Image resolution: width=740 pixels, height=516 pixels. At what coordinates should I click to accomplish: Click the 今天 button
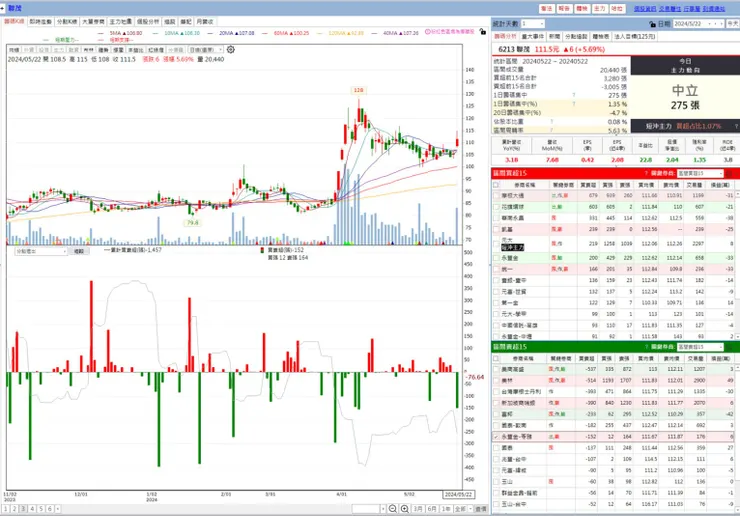pyautogui.click(x=733, y=24)
